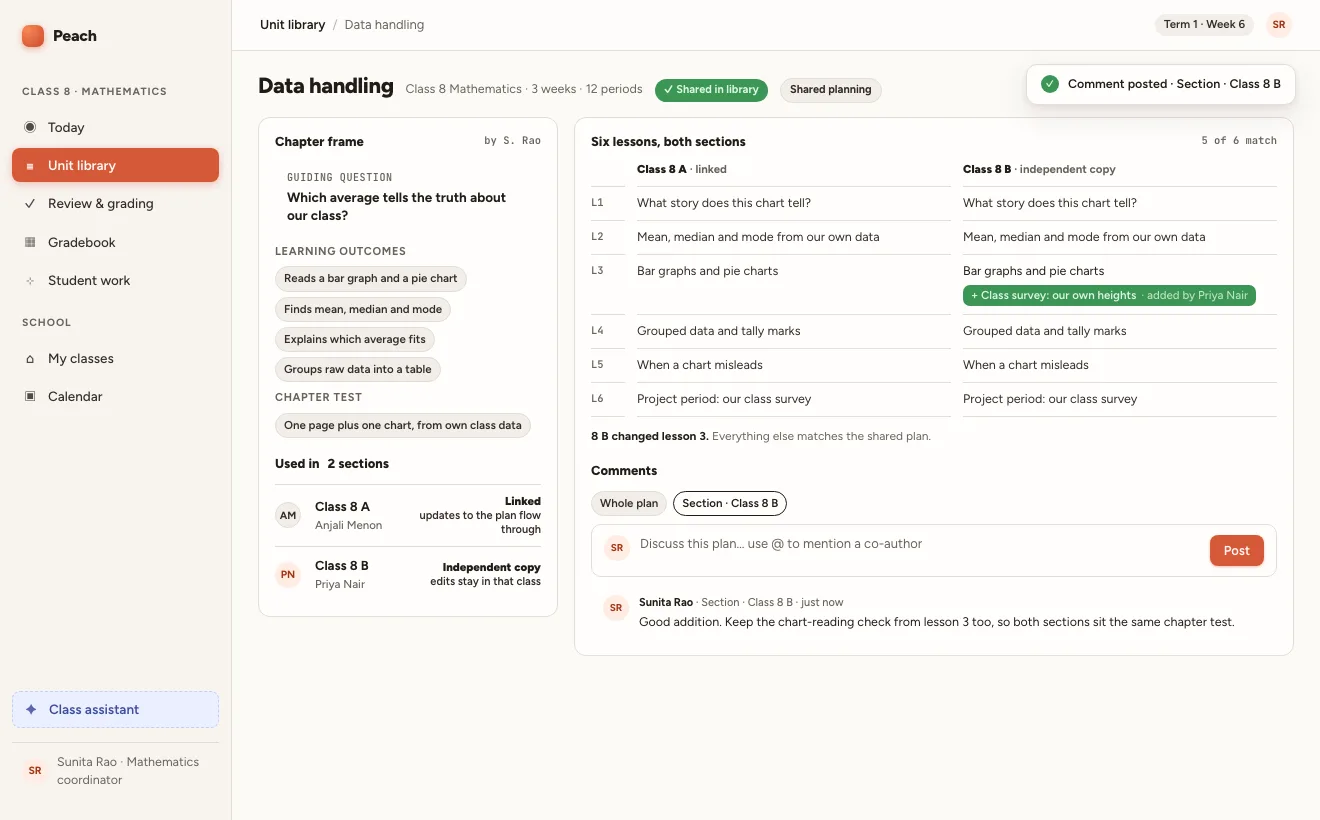Screen dimensions: 1320x820
Task: Click the SR avatar in top bar
Action: (x=1279, y=25)
